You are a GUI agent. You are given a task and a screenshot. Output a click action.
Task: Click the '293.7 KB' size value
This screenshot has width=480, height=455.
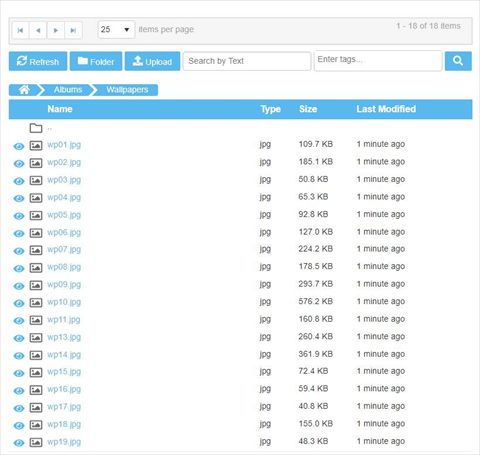316,284
